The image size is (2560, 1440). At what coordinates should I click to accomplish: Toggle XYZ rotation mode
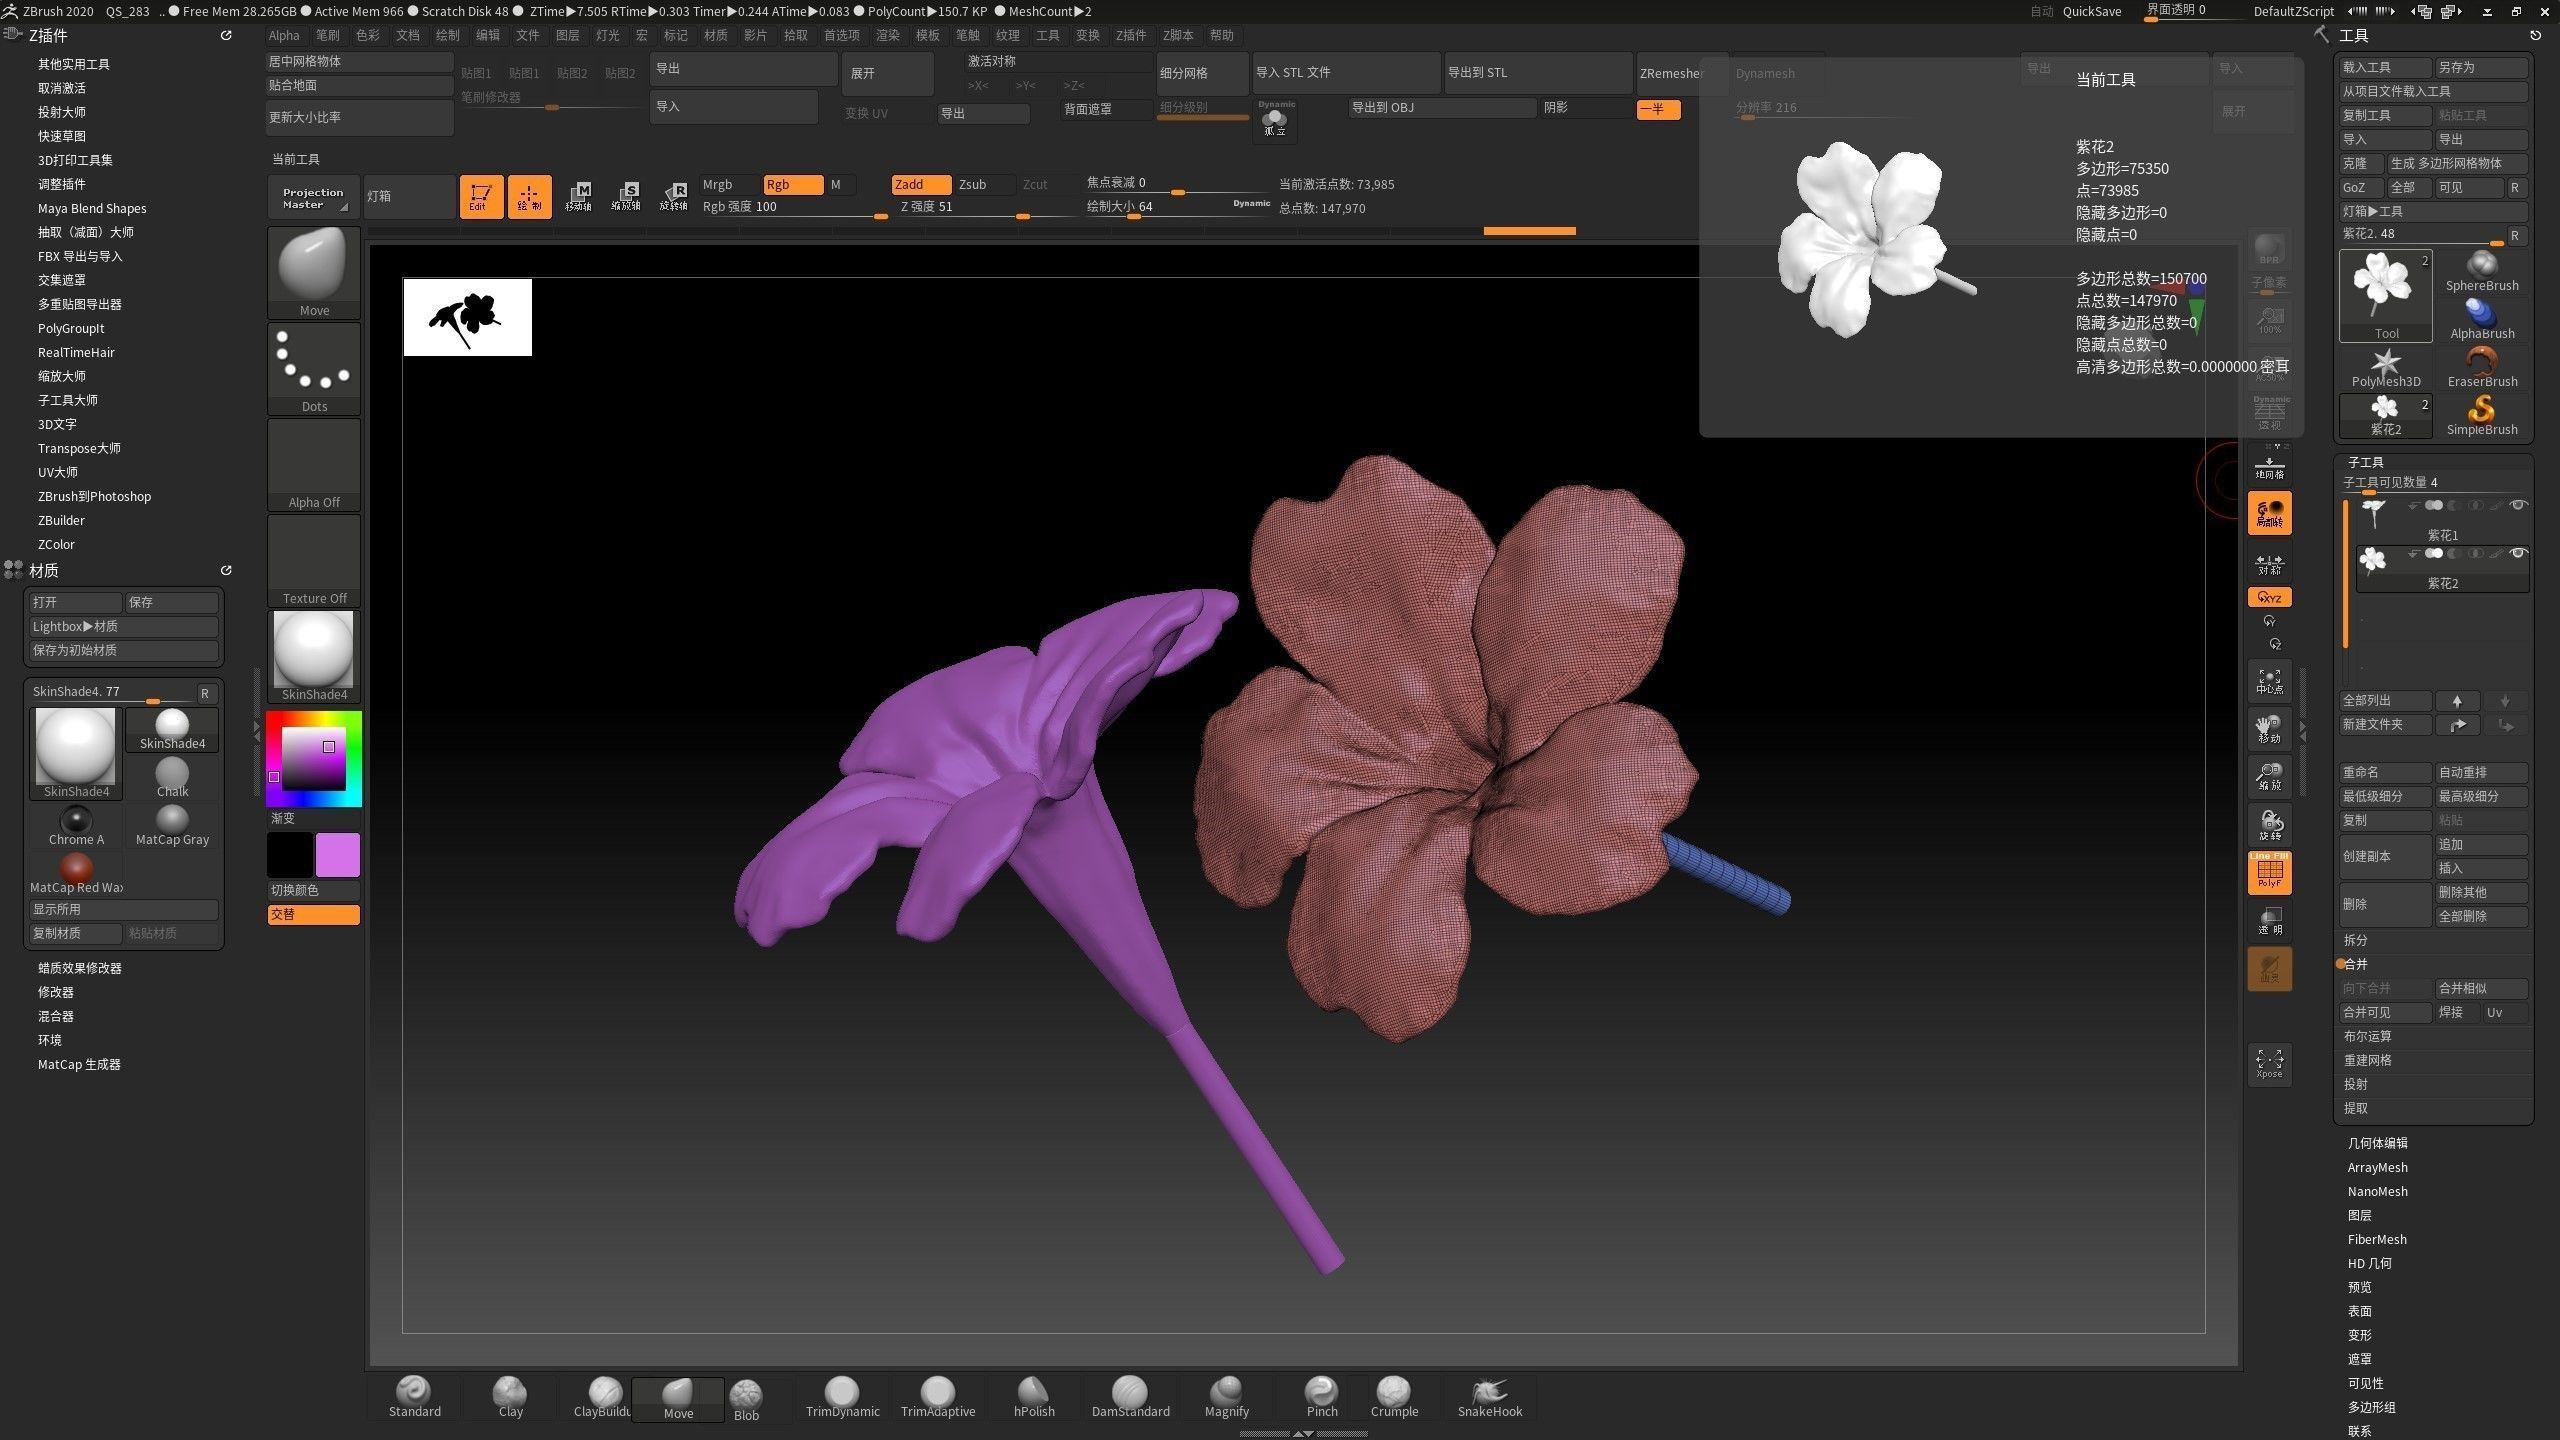point(2269,597)
